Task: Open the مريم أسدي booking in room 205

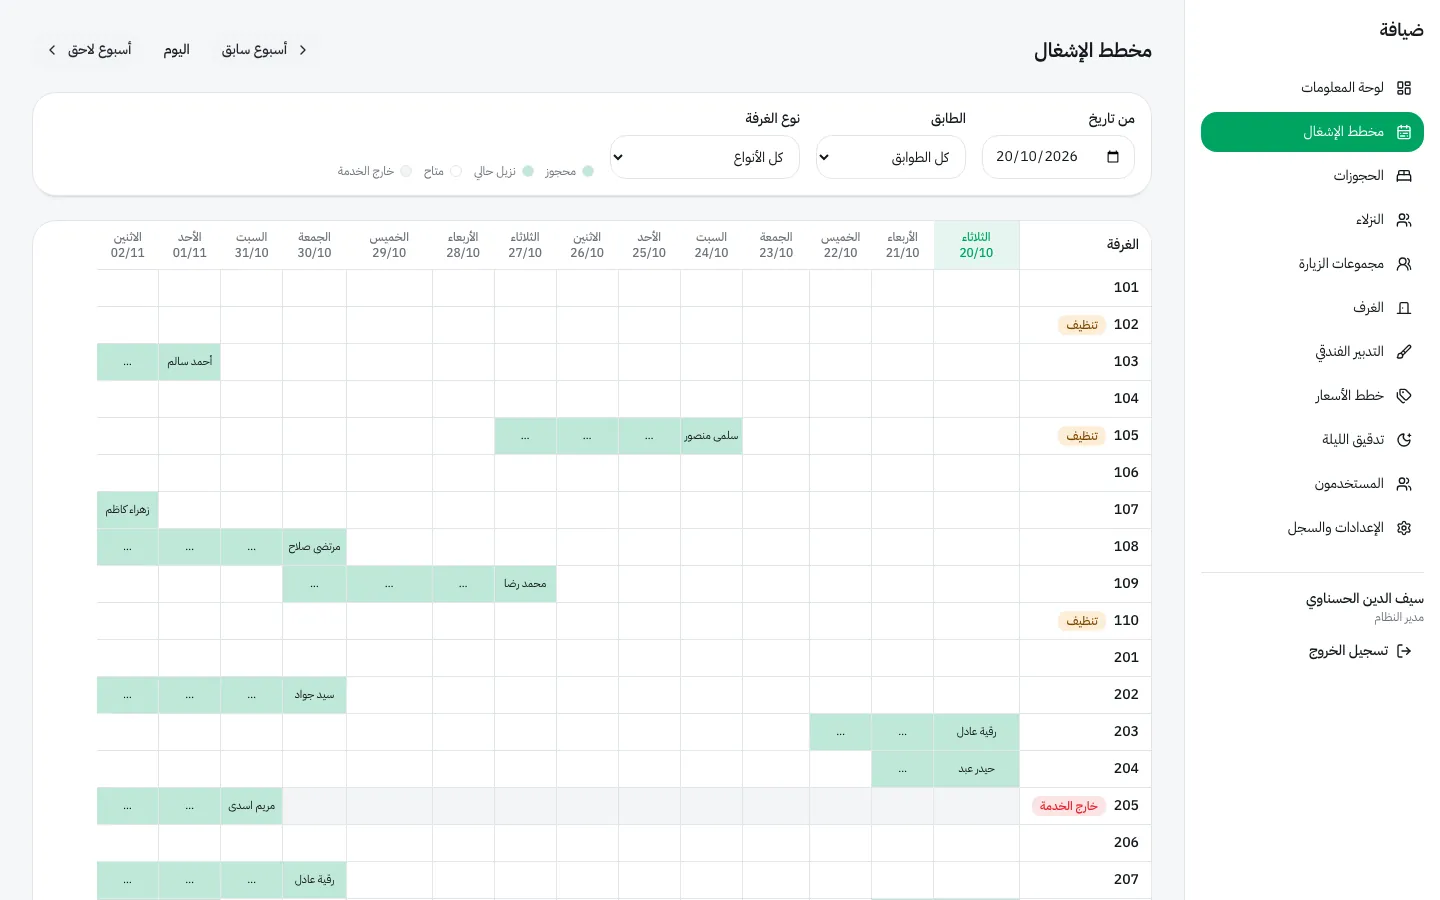Action: 252,806
